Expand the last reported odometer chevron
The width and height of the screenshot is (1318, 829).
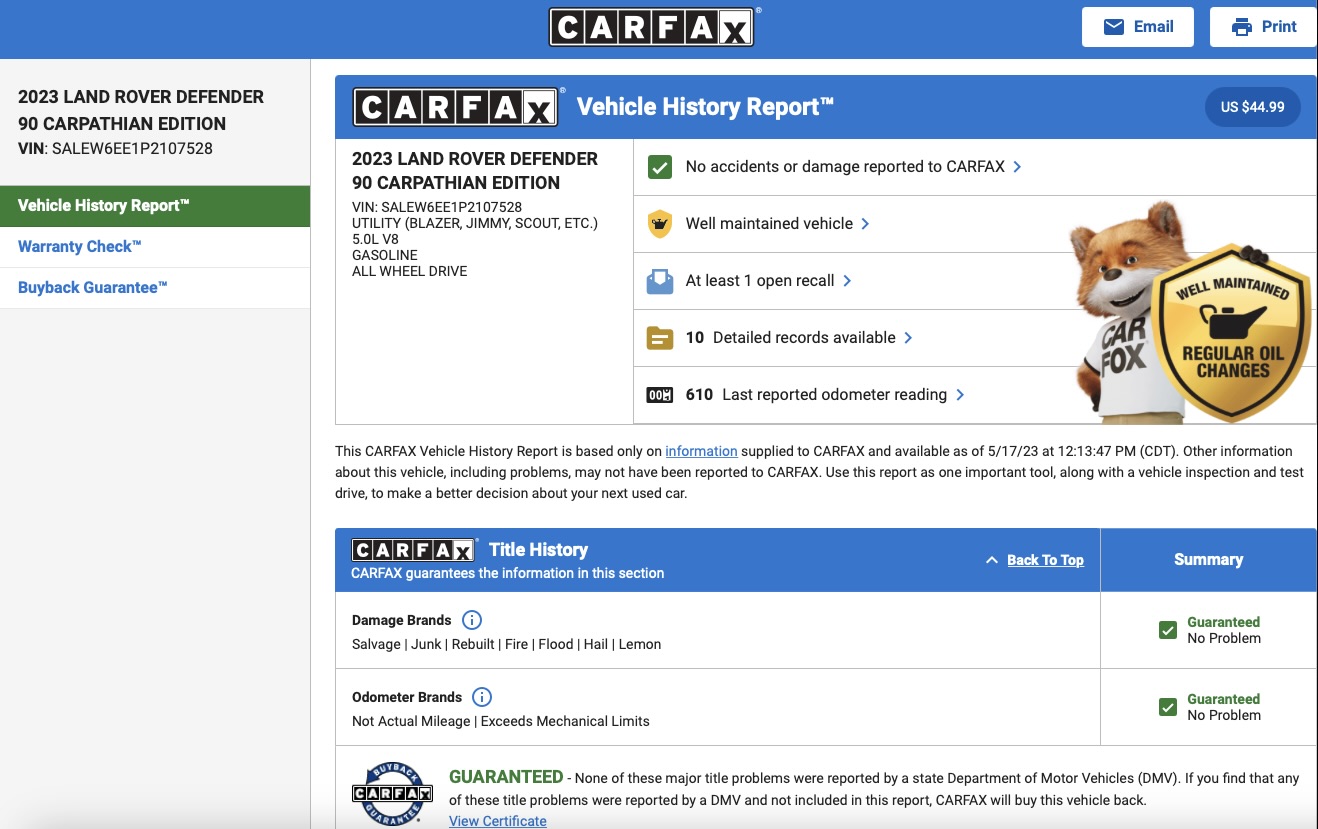(960, 395)
